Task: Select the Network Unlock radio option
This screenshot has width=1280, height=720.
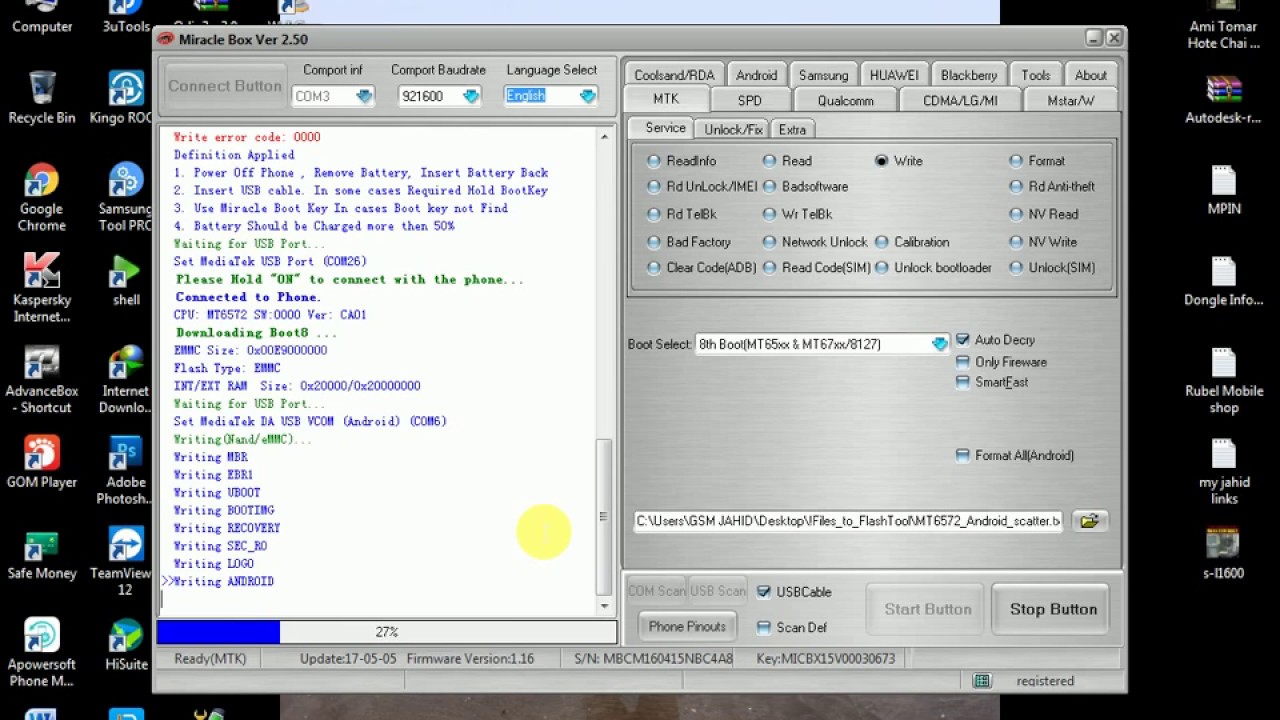Action: point(816,242)
